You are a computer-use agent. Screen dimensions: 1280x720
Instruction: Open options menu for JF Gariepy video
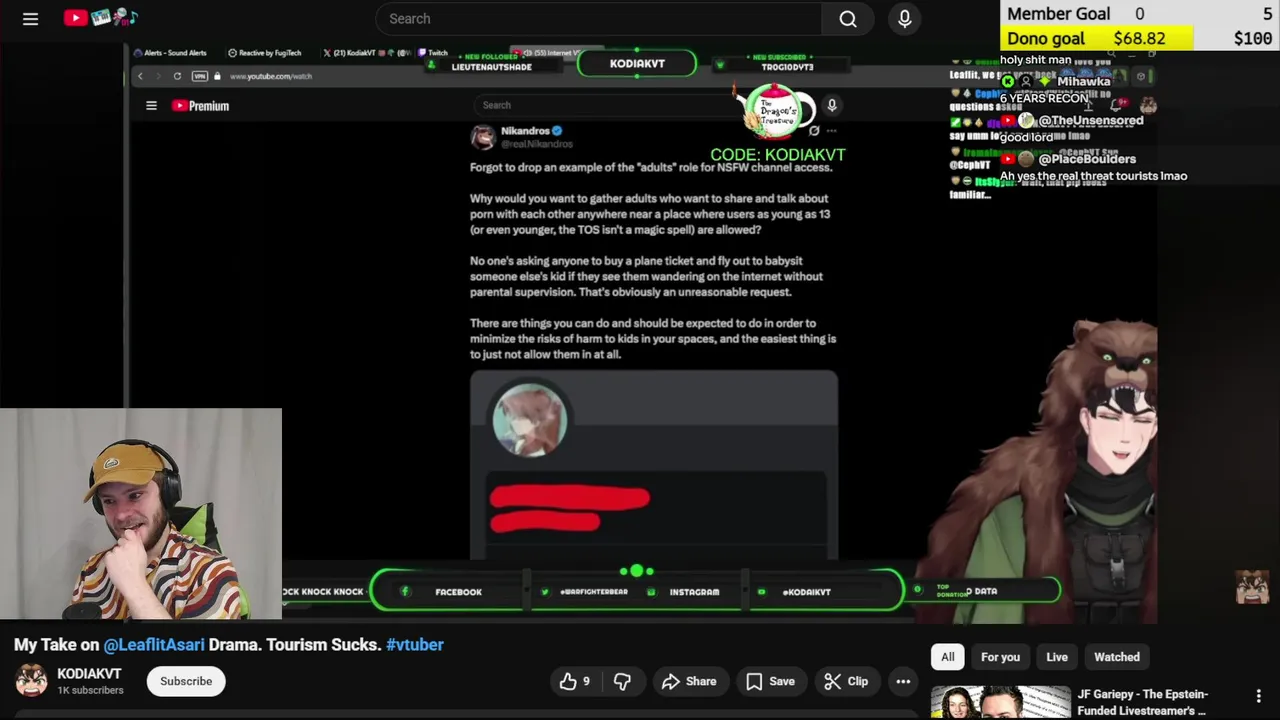coord(1259,696)
